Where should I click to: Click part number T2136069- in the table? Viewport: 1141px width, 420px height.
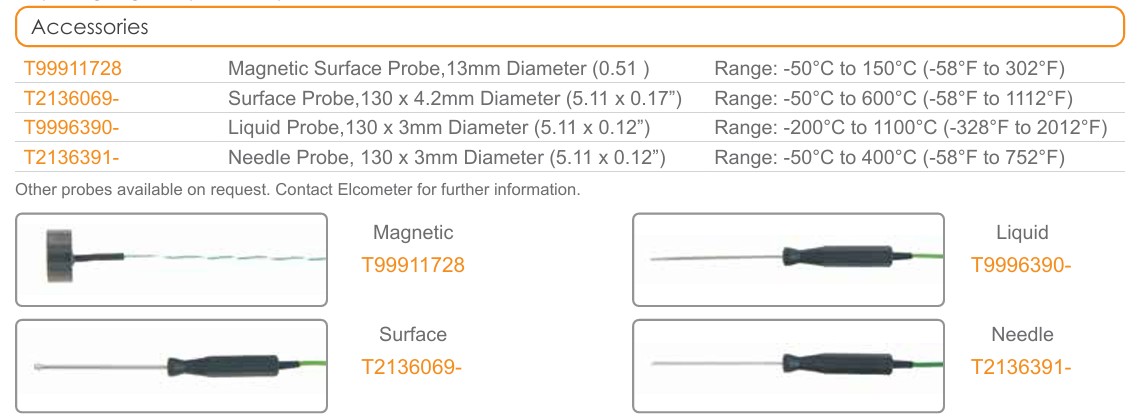point(71,98)
